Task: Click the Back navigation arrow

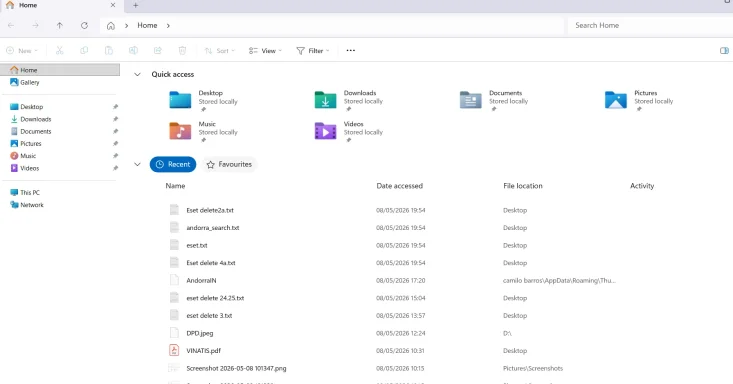Action: point(11,25)
